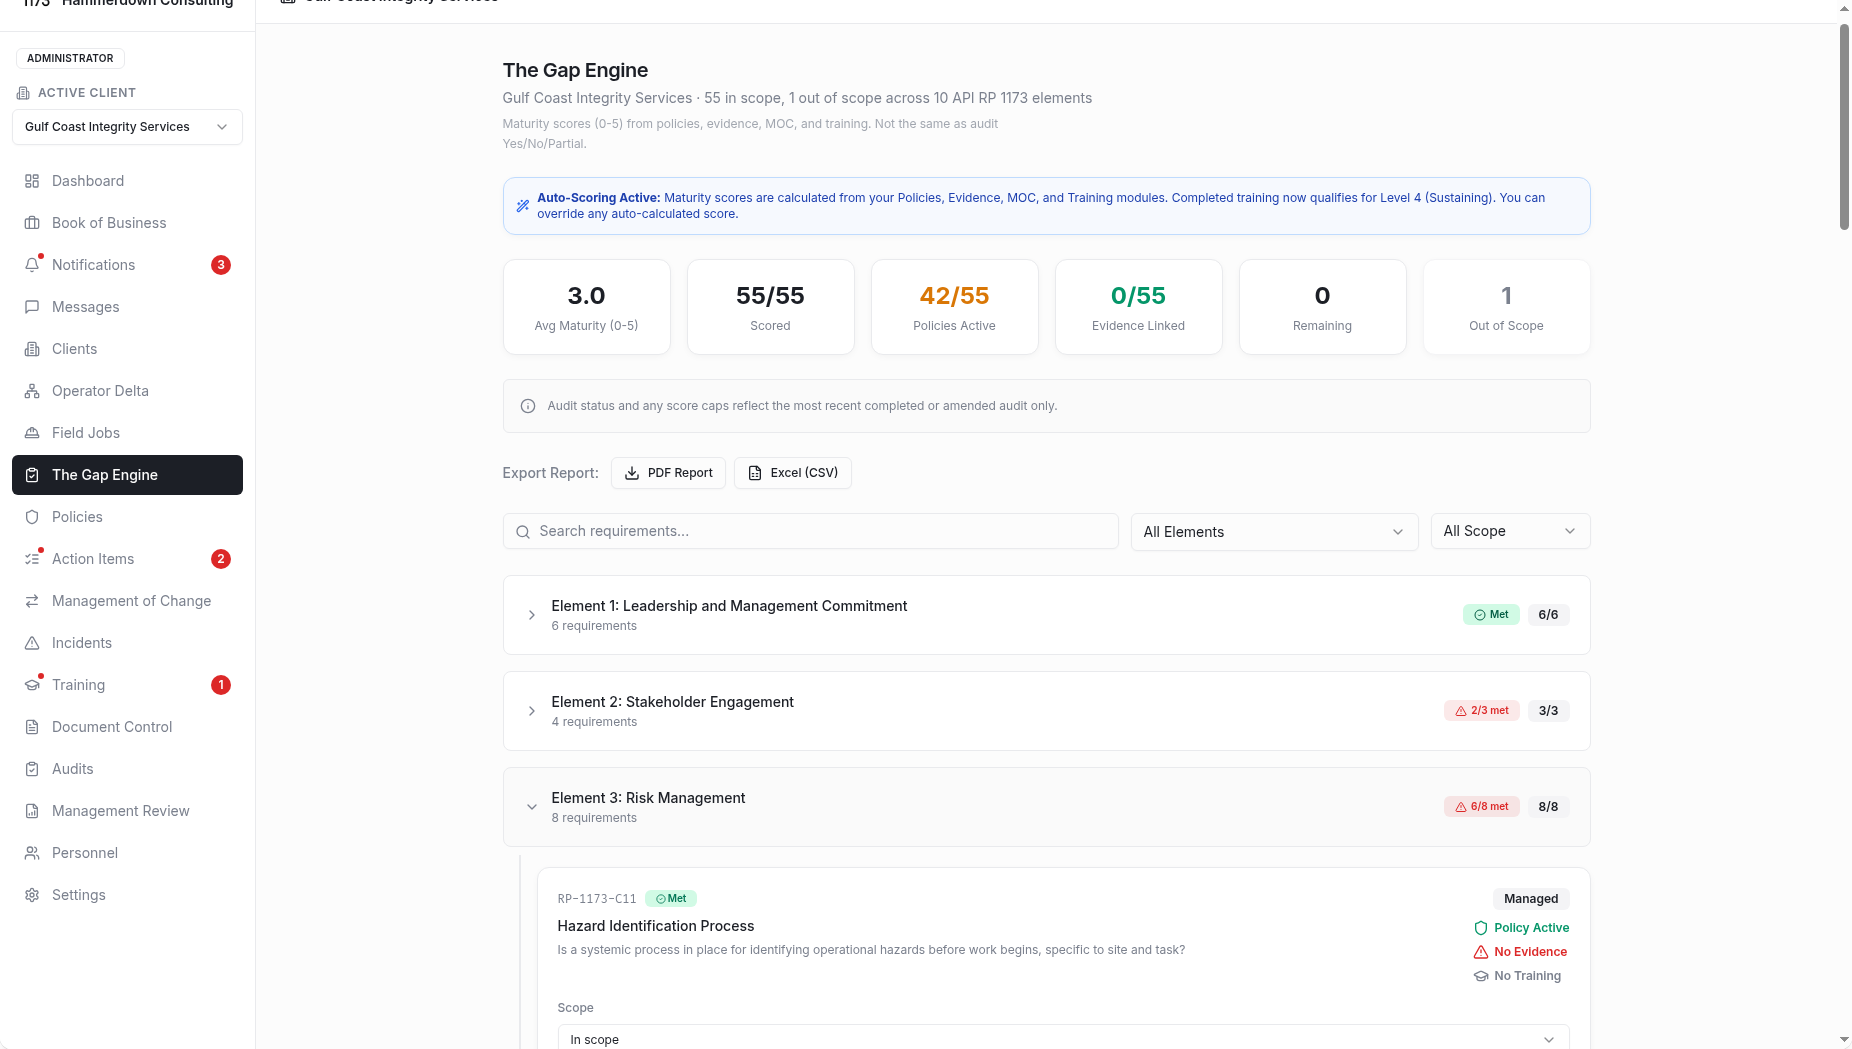Open The Gap Engine menu item
This screenshot has width=1852, height=1049.
(127, 475)
